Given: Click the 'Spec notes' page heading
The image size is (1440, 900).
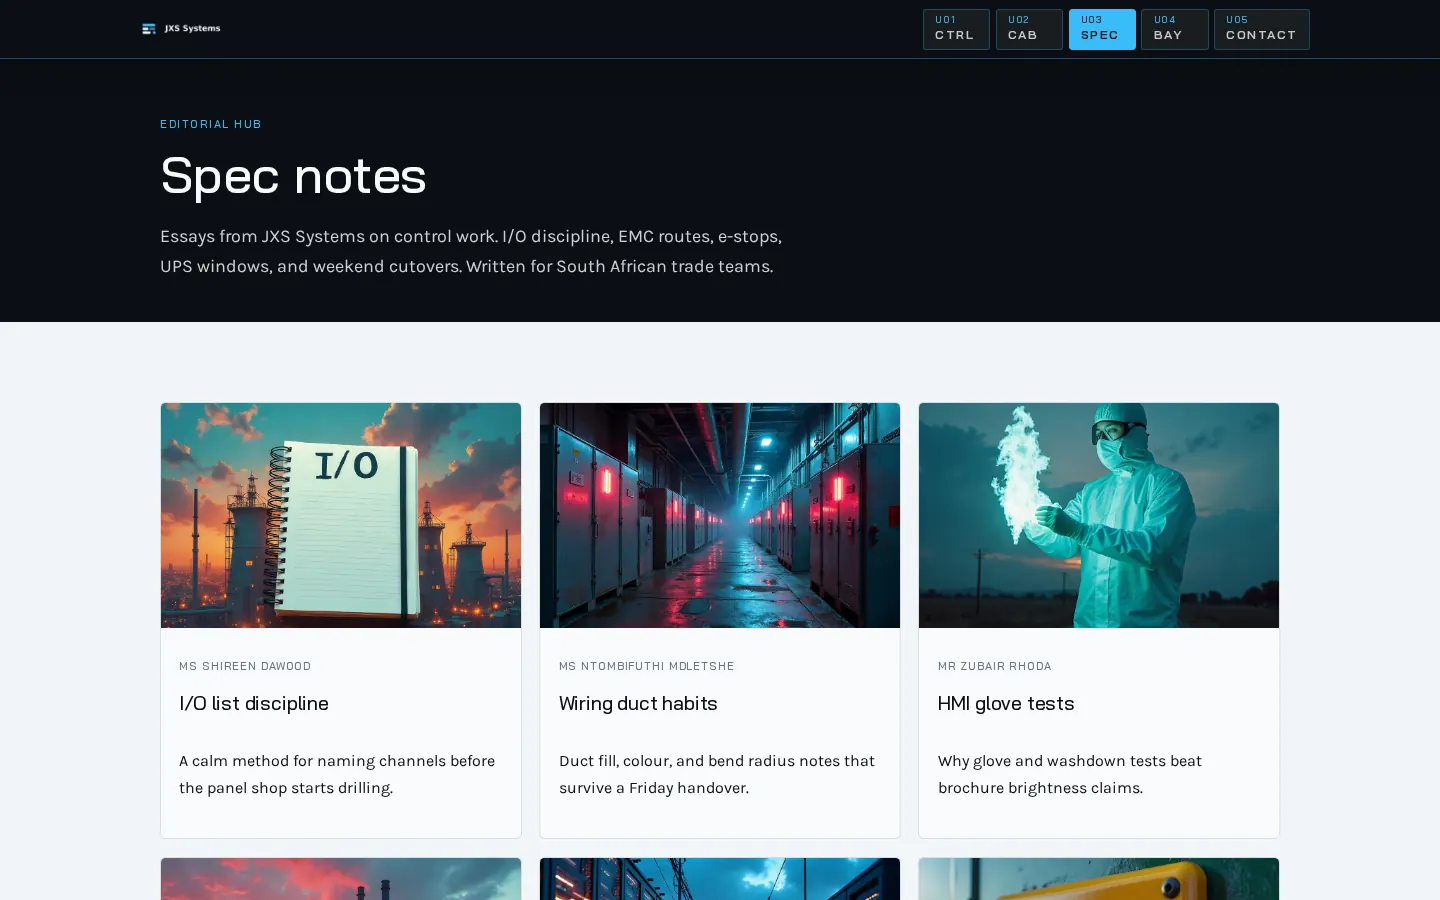Looking at the screenshot, I should pos(293,176).
